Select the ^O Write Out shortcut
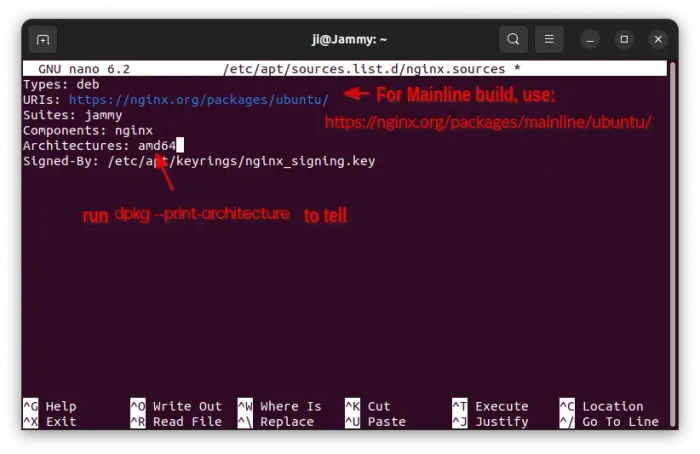 [176, 406]
